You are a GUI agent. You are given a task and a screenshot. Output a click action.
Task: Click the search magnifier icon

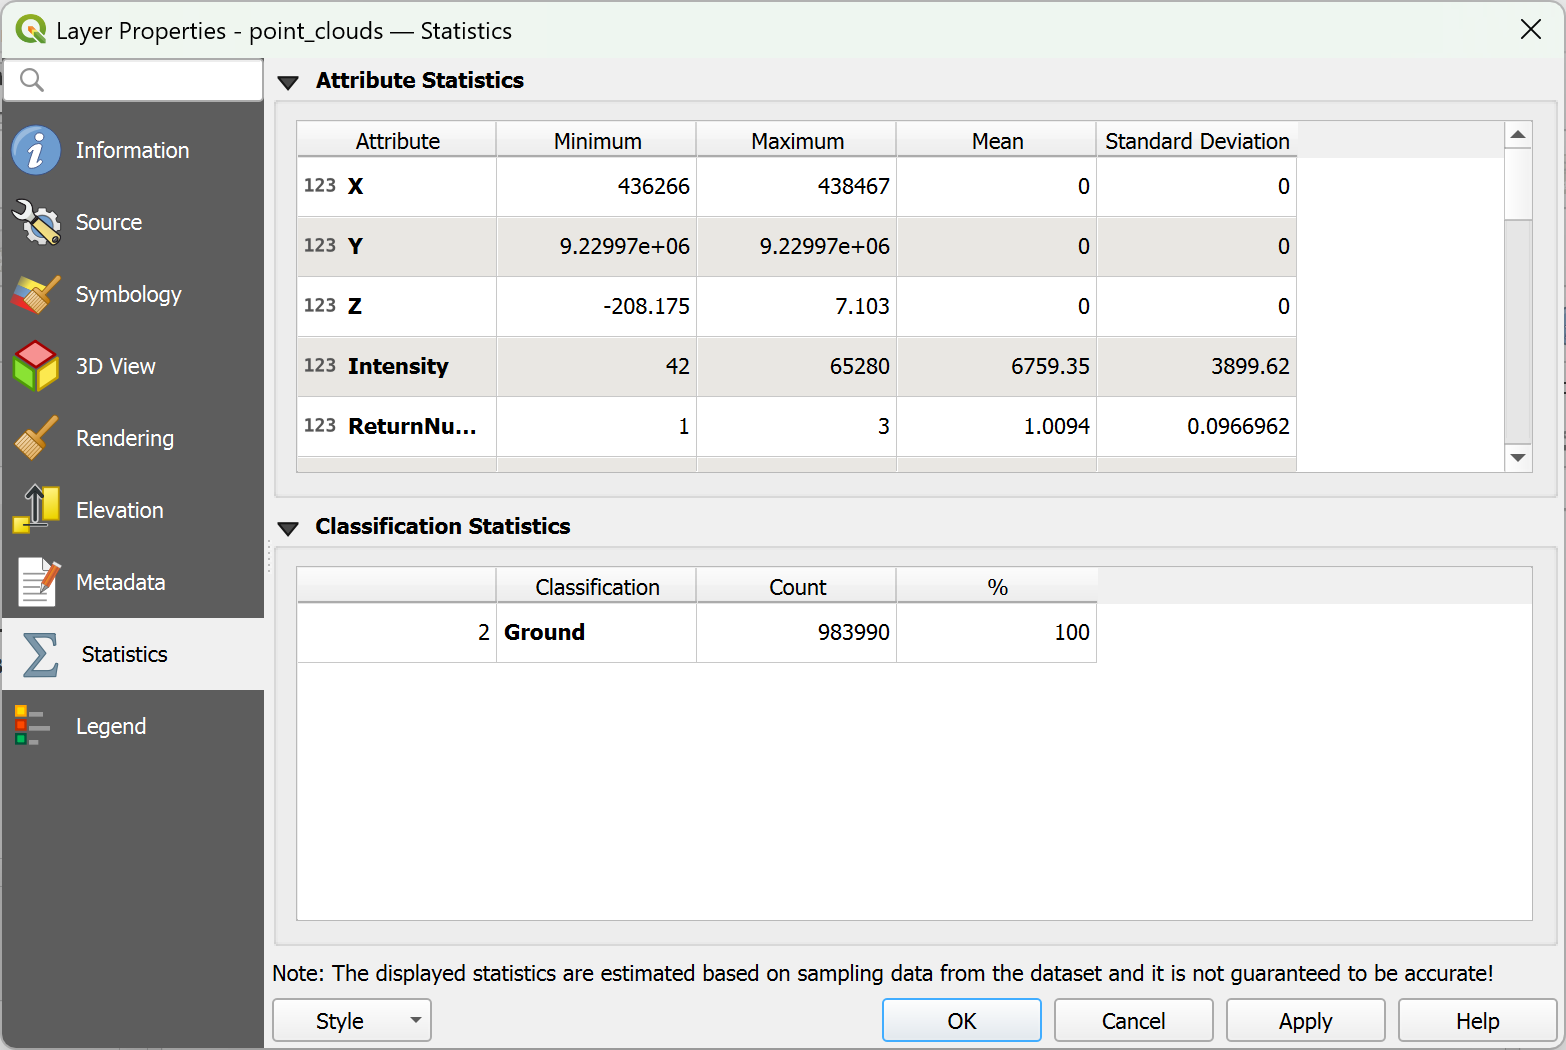pyautogui.click(x=32, y=80)
